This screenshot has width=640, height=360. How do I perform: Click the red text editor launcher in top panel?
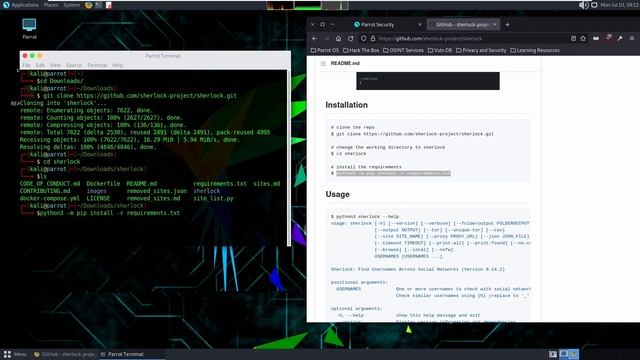(109, 5)
